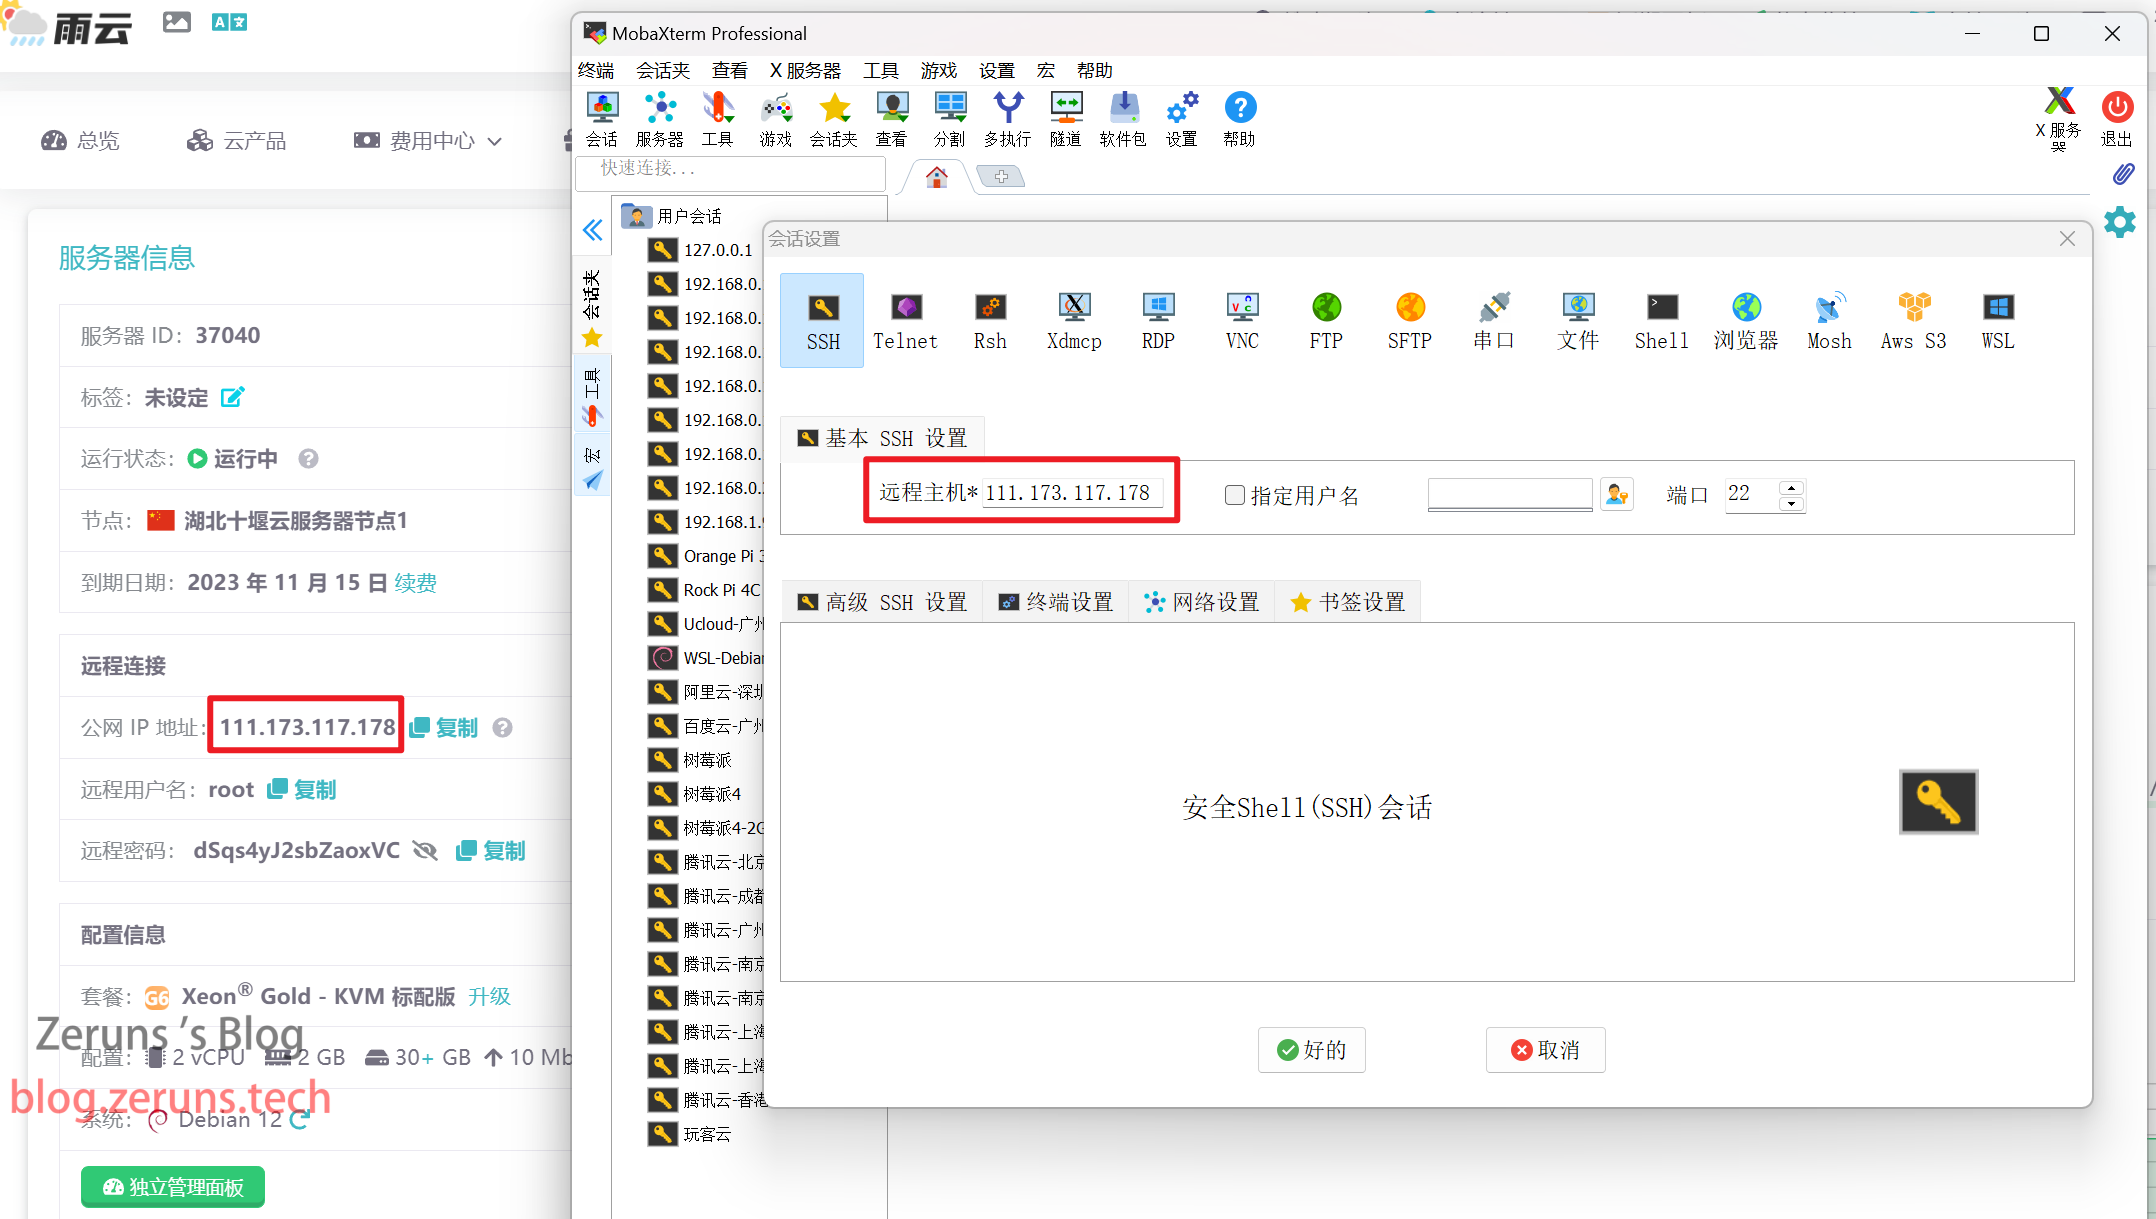Click the user manager icon beside username field

tap(1617, 494)
